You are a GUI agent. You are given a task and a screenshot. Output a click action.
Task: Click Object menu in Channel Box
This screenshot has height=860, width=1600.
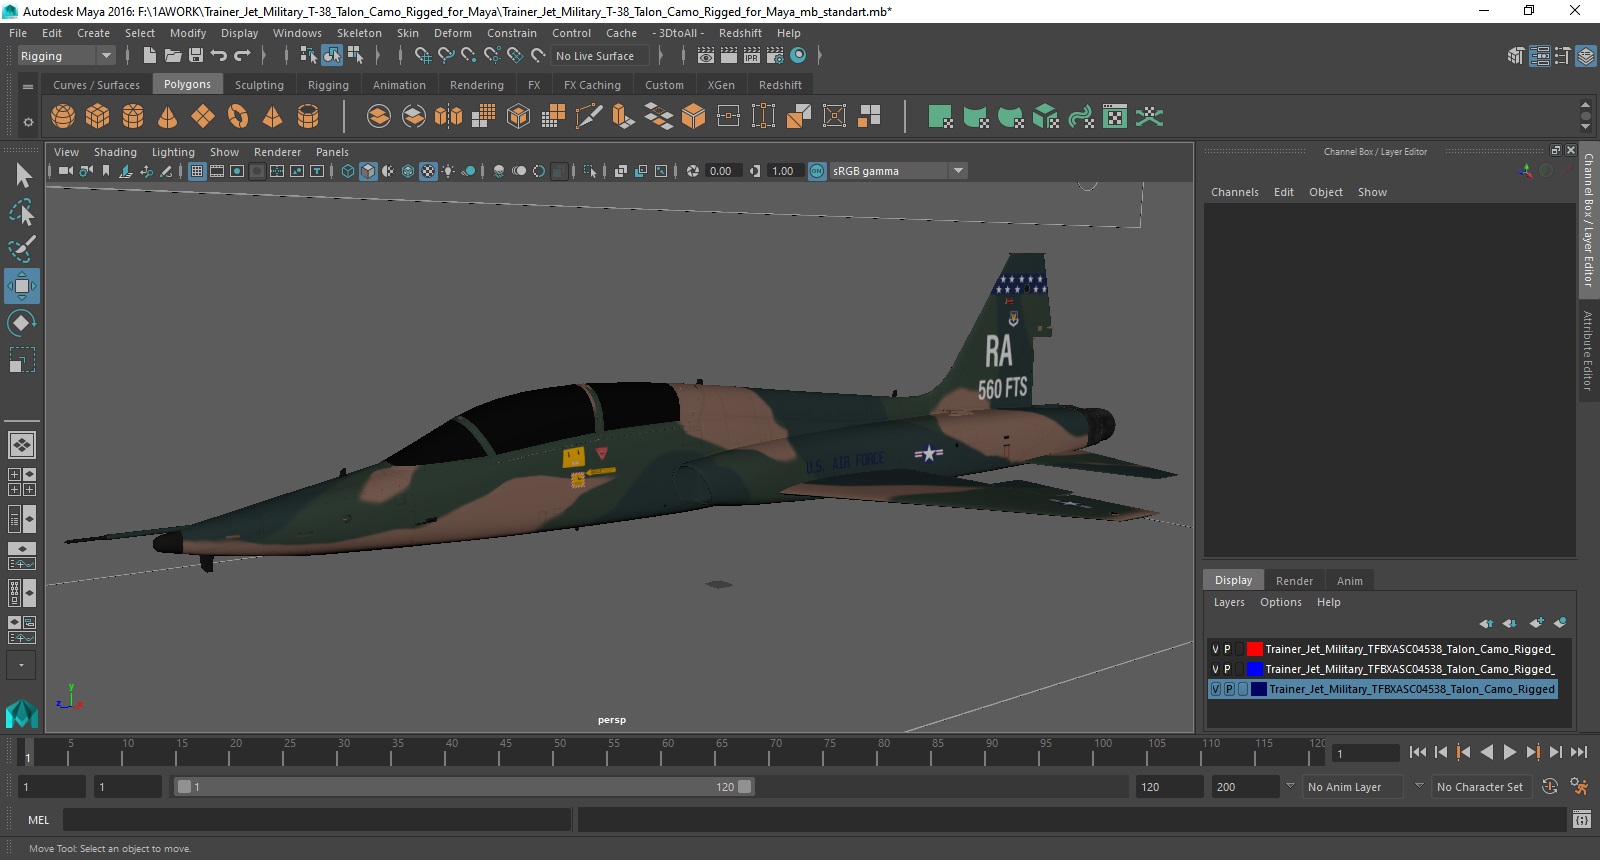tap(1326, 192)
